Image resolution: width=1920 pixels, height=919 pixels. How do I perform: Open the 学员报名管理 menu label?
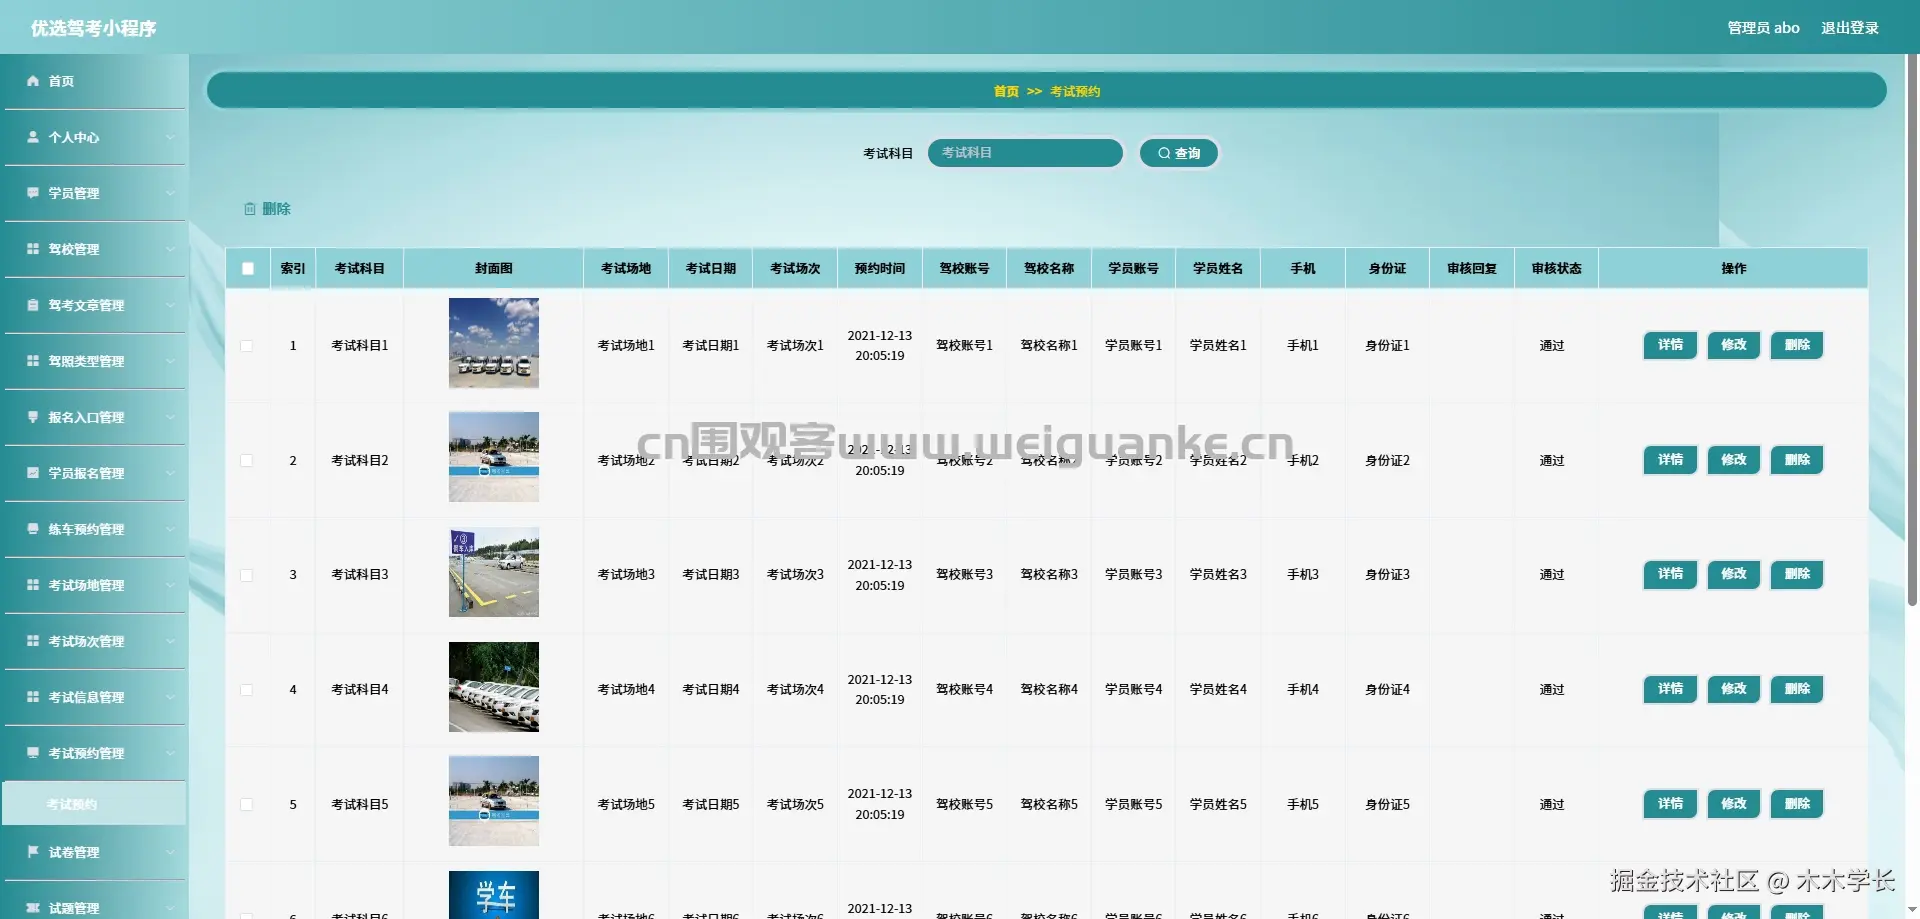(x=86, y=473)
